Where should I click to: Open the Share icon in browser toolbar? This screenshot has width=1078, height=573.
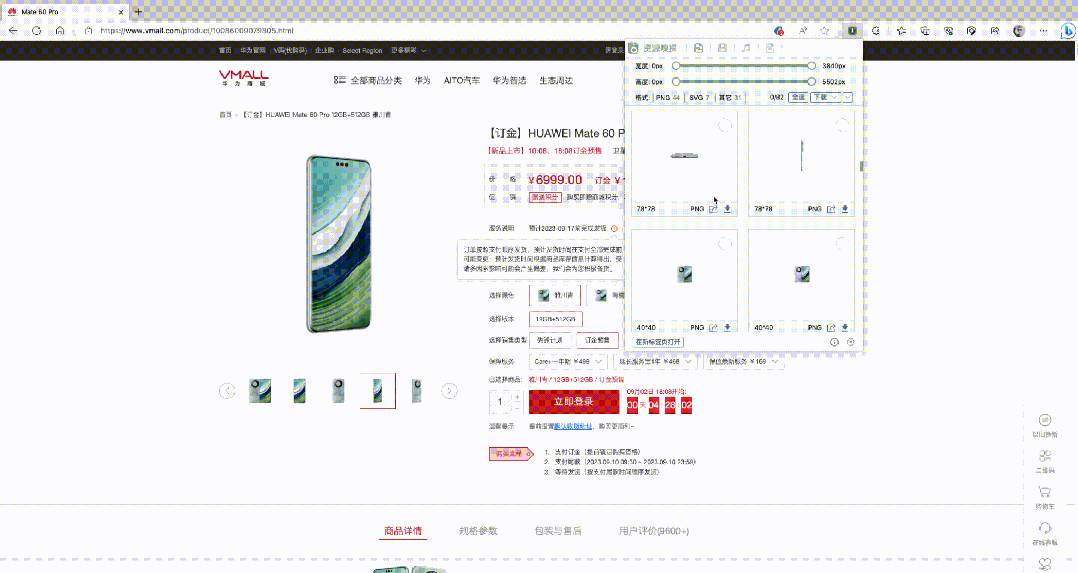[995, 31]
